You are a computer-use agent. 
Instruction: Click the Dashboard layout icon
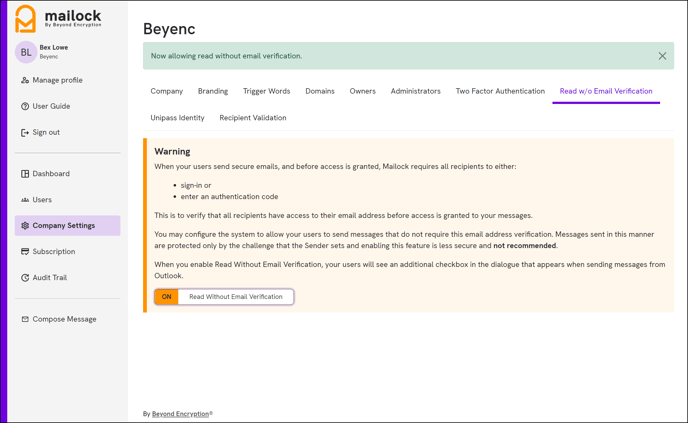coord(25,174)
